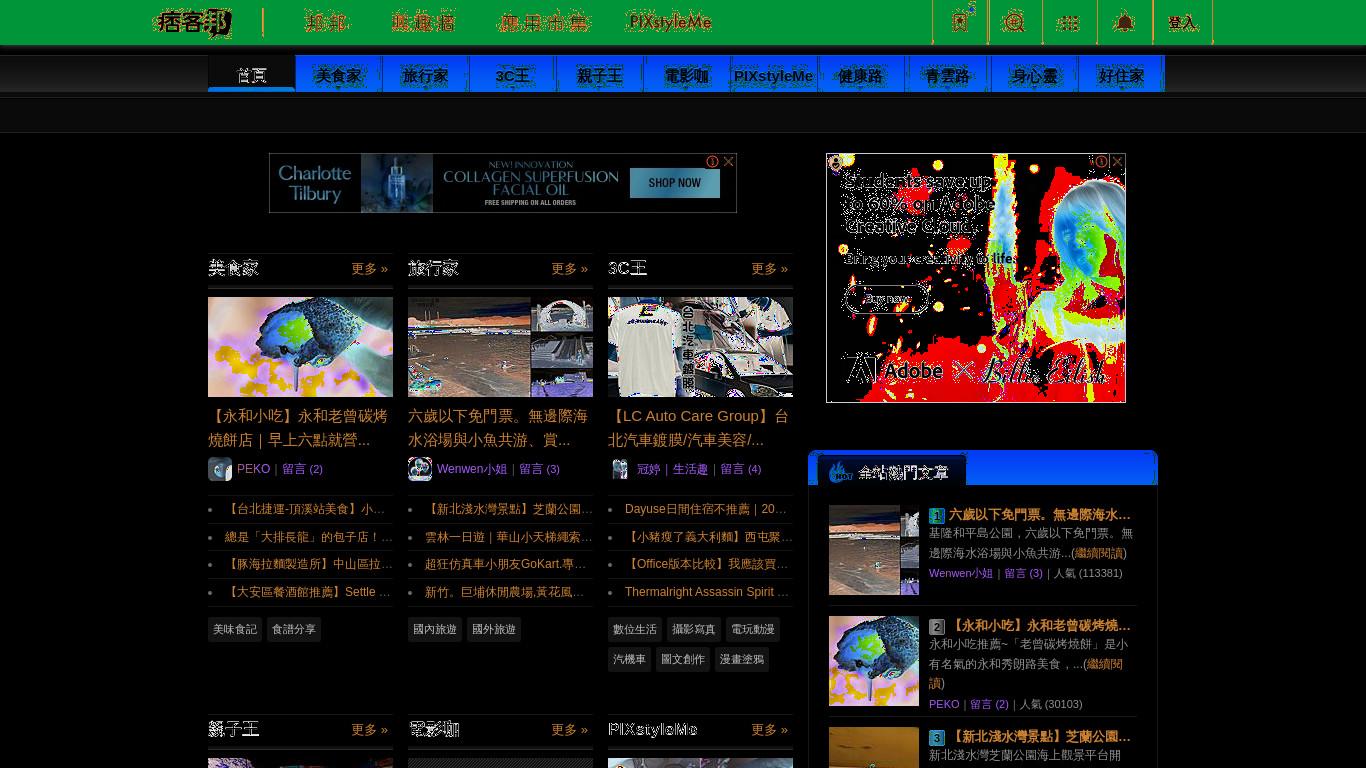1366x768 pixels.
Task: Open 【台北捷運-頂溪站美食】 list item
Action: [305, 509]
